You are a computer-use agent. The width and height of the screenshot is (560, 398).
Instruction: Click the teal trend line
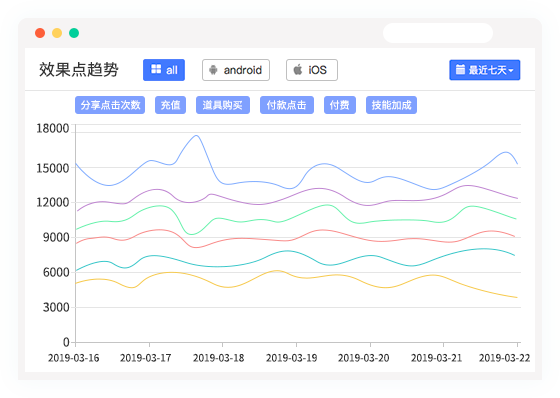296,252
